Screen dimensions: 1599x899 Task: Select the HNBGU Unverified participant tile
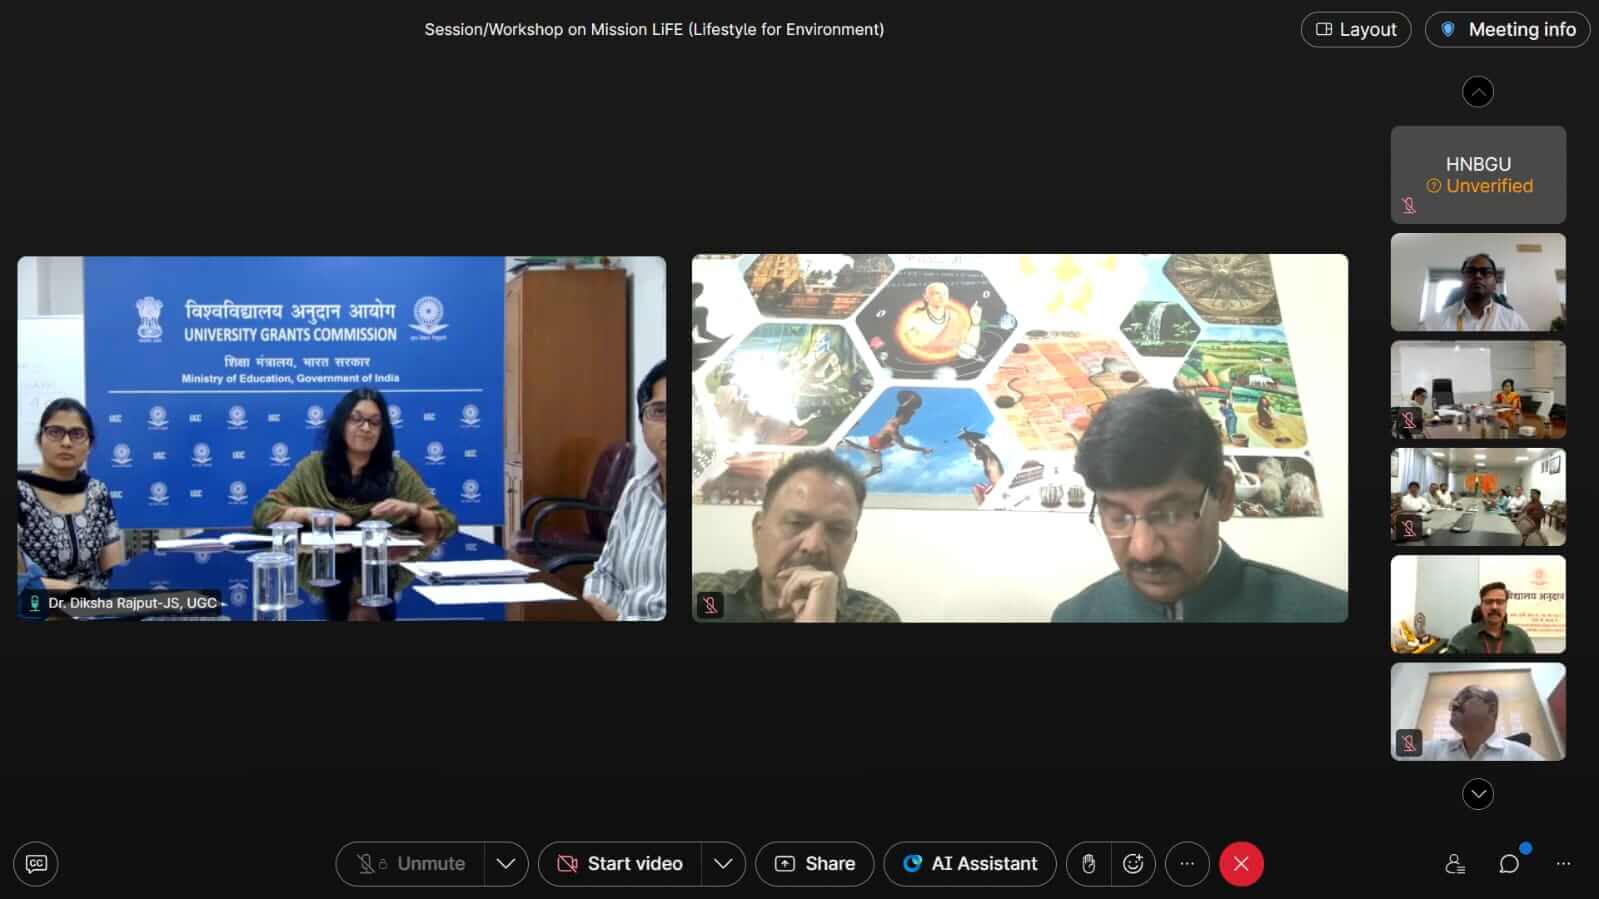[x=1478, y=175]
